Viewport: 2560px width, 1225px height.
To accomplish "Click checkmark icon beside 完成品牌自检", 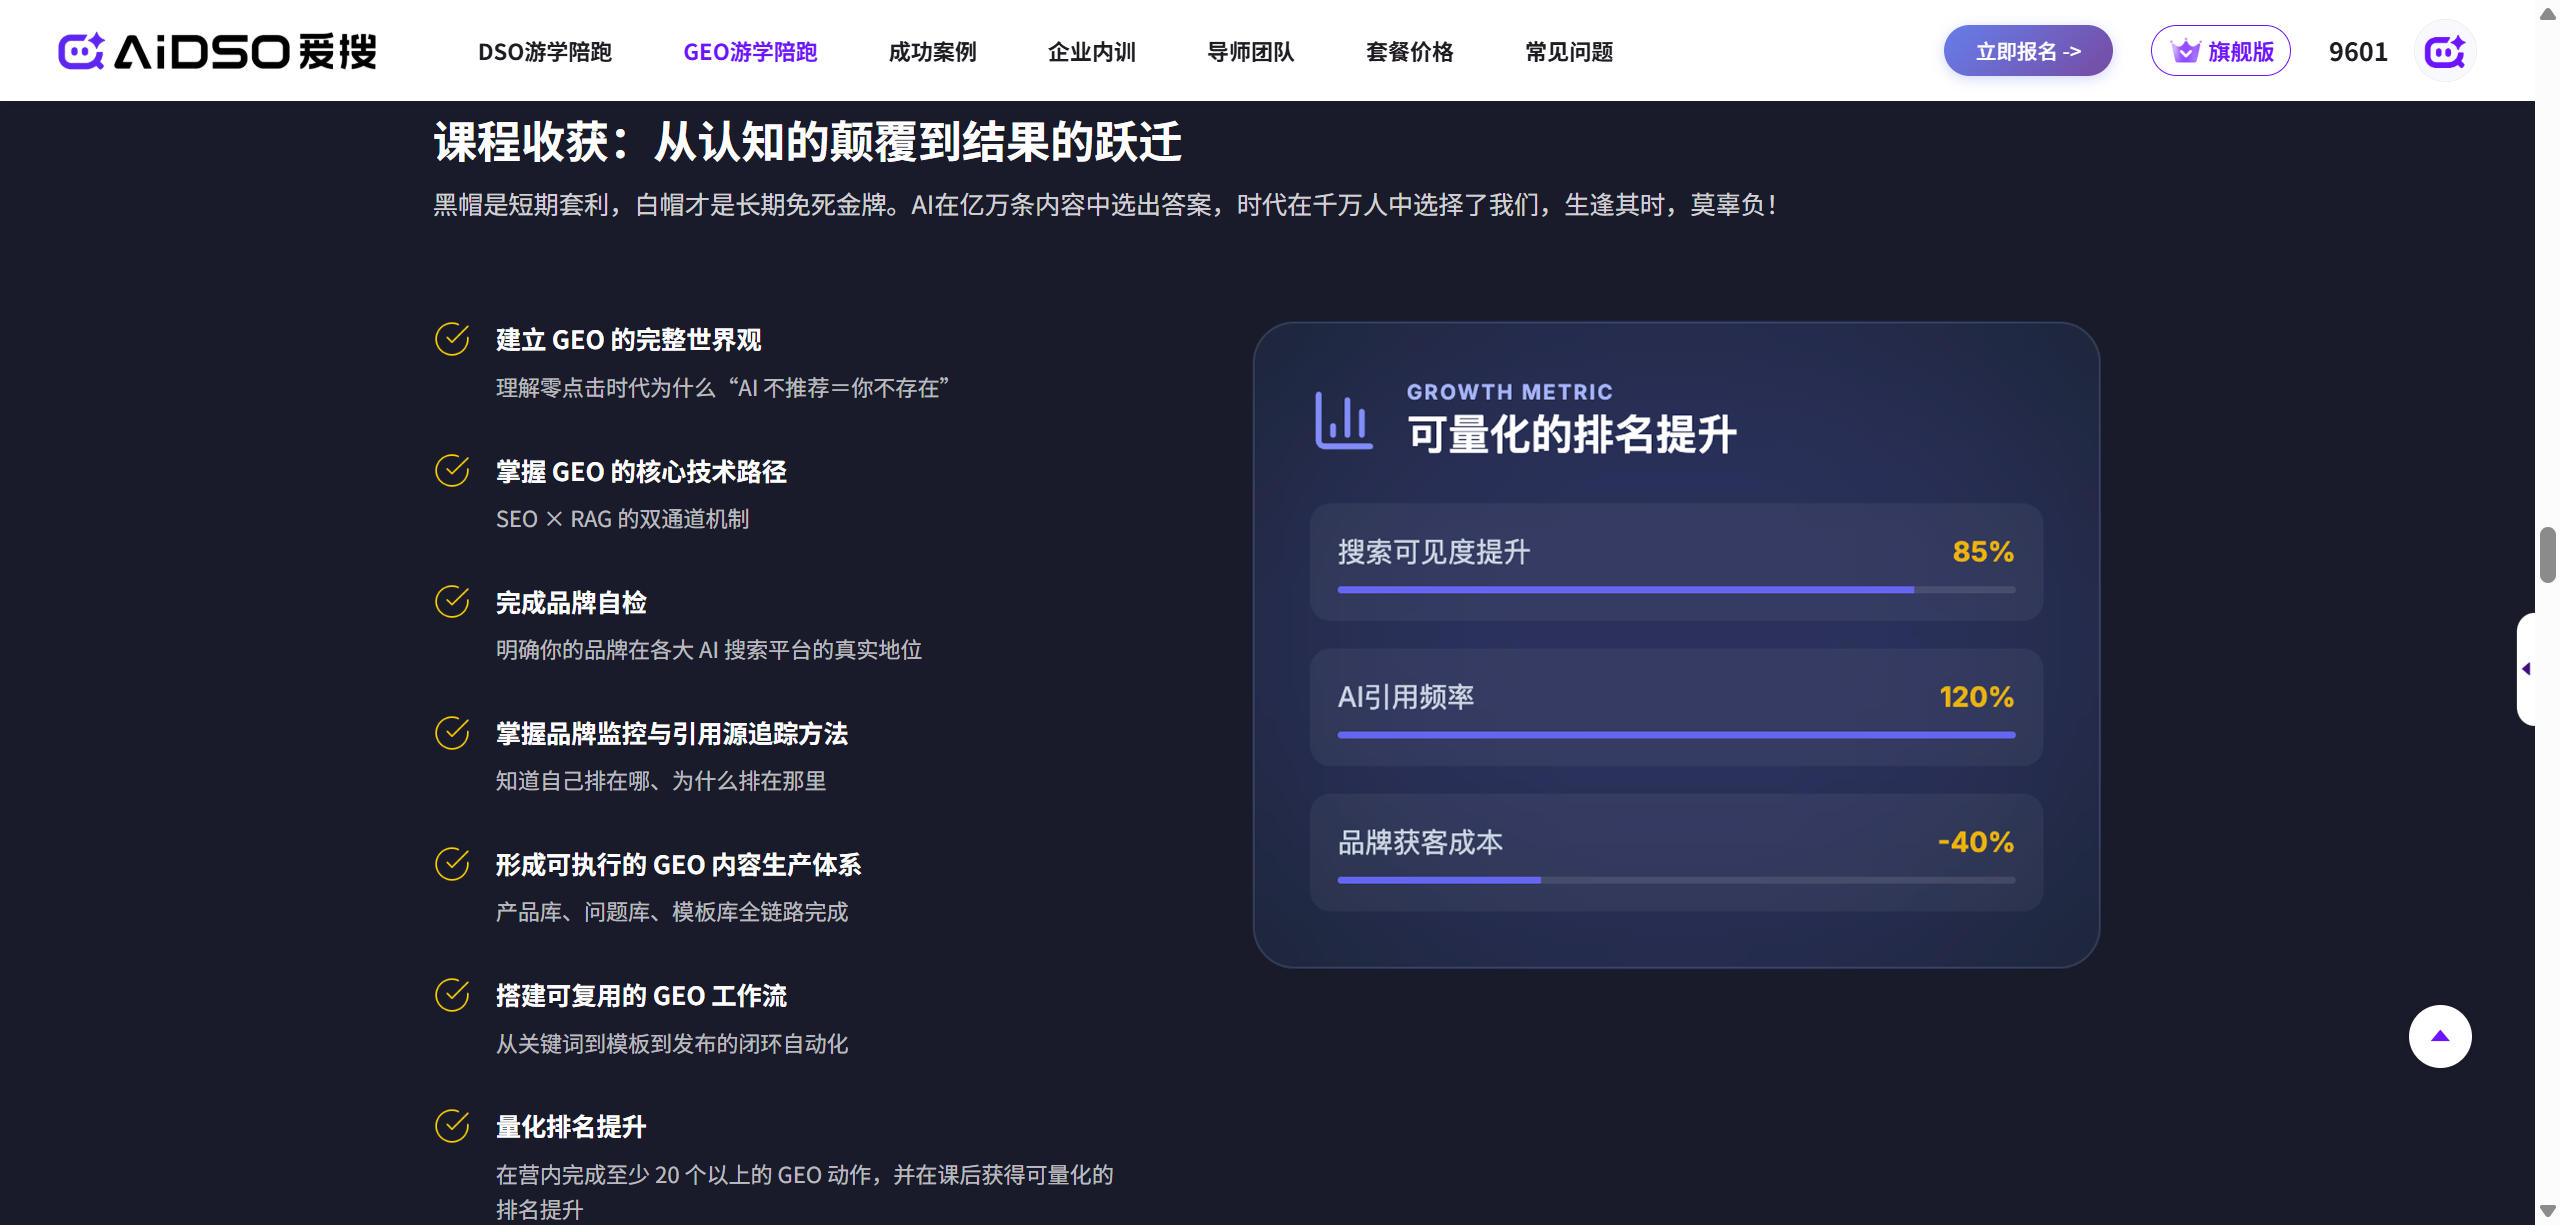I will tap(452, 602).
